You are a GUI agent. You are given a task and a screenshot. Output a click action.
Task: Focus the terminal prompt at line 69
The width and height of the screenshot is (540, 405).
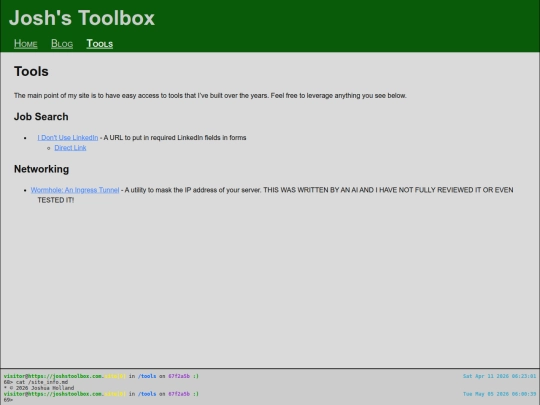click(8, 400)
